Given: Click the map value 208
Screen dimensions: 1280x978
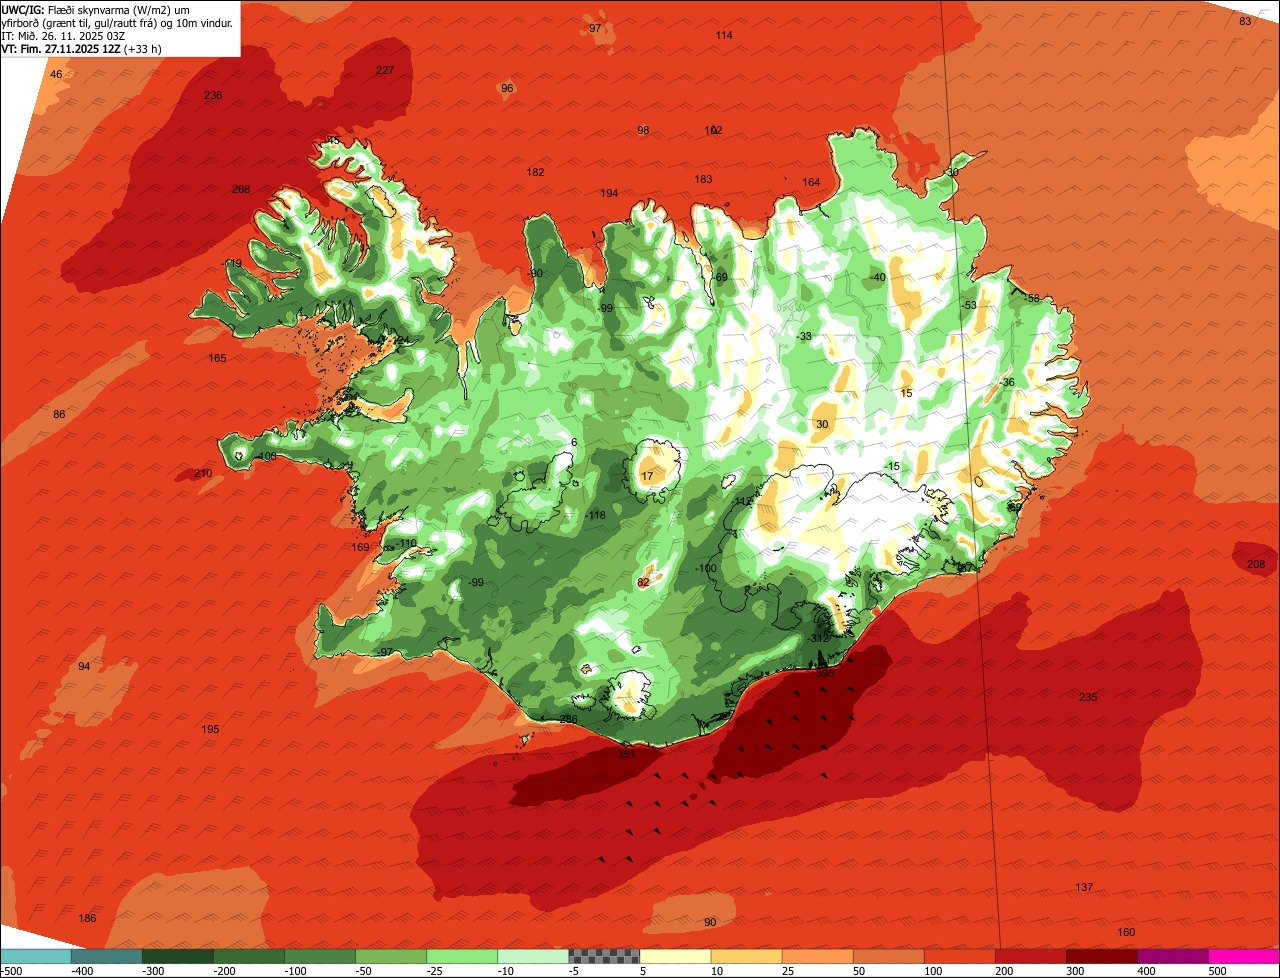Looking at the screenshot, I should click(x=1256, y=564).
